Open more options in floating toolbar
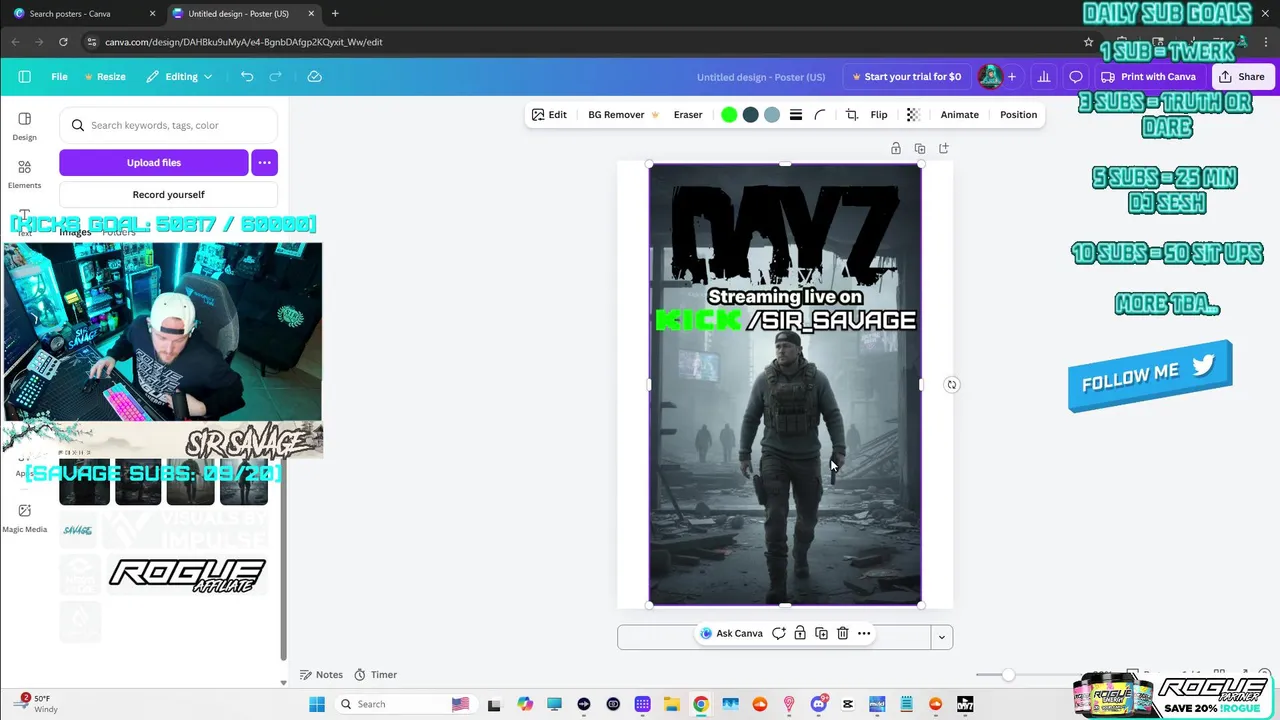 [x=864, y=633]
